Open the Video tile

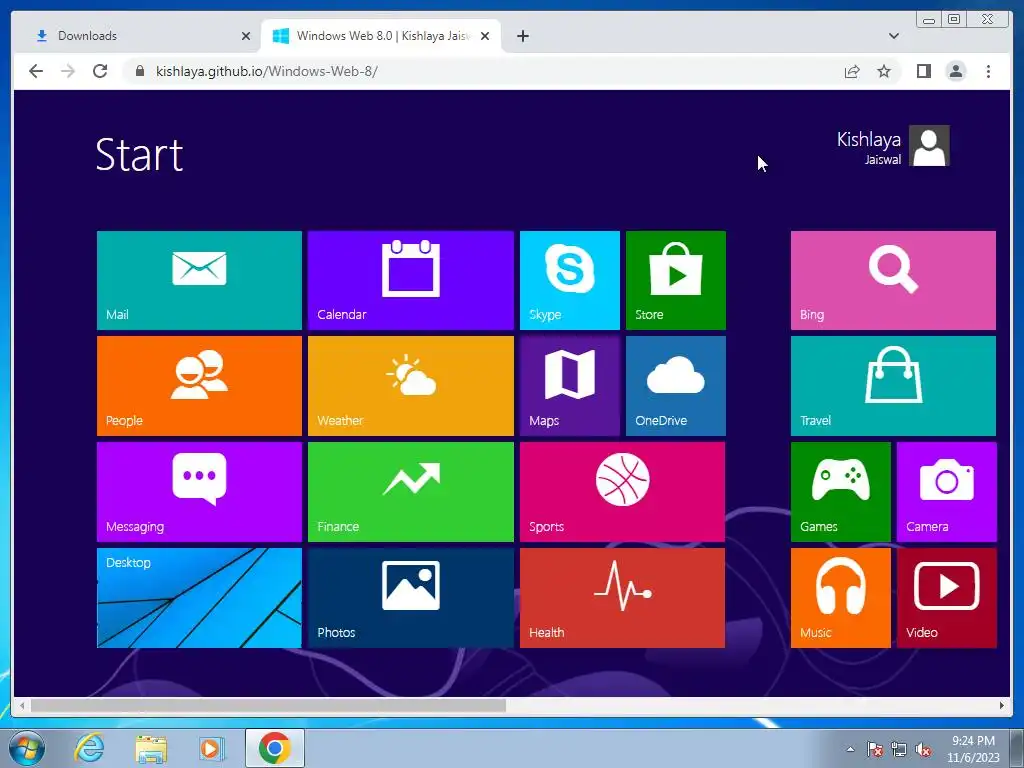click(946, 598)
